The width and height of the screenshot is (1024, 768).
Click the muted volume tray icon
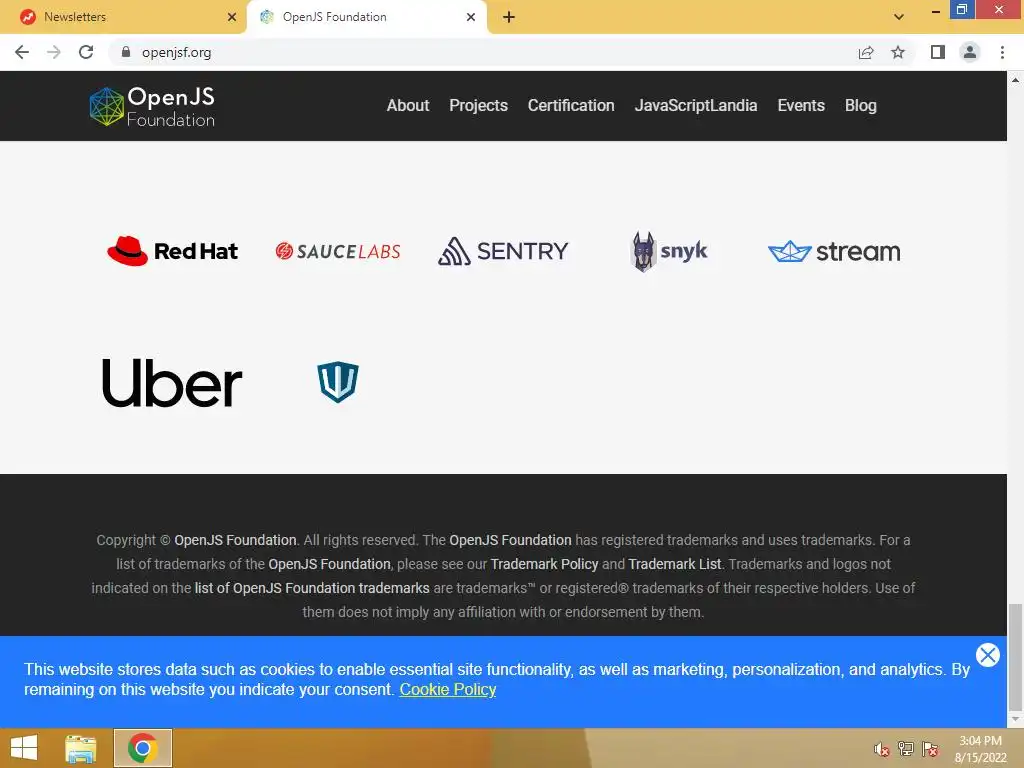point(881,749)
